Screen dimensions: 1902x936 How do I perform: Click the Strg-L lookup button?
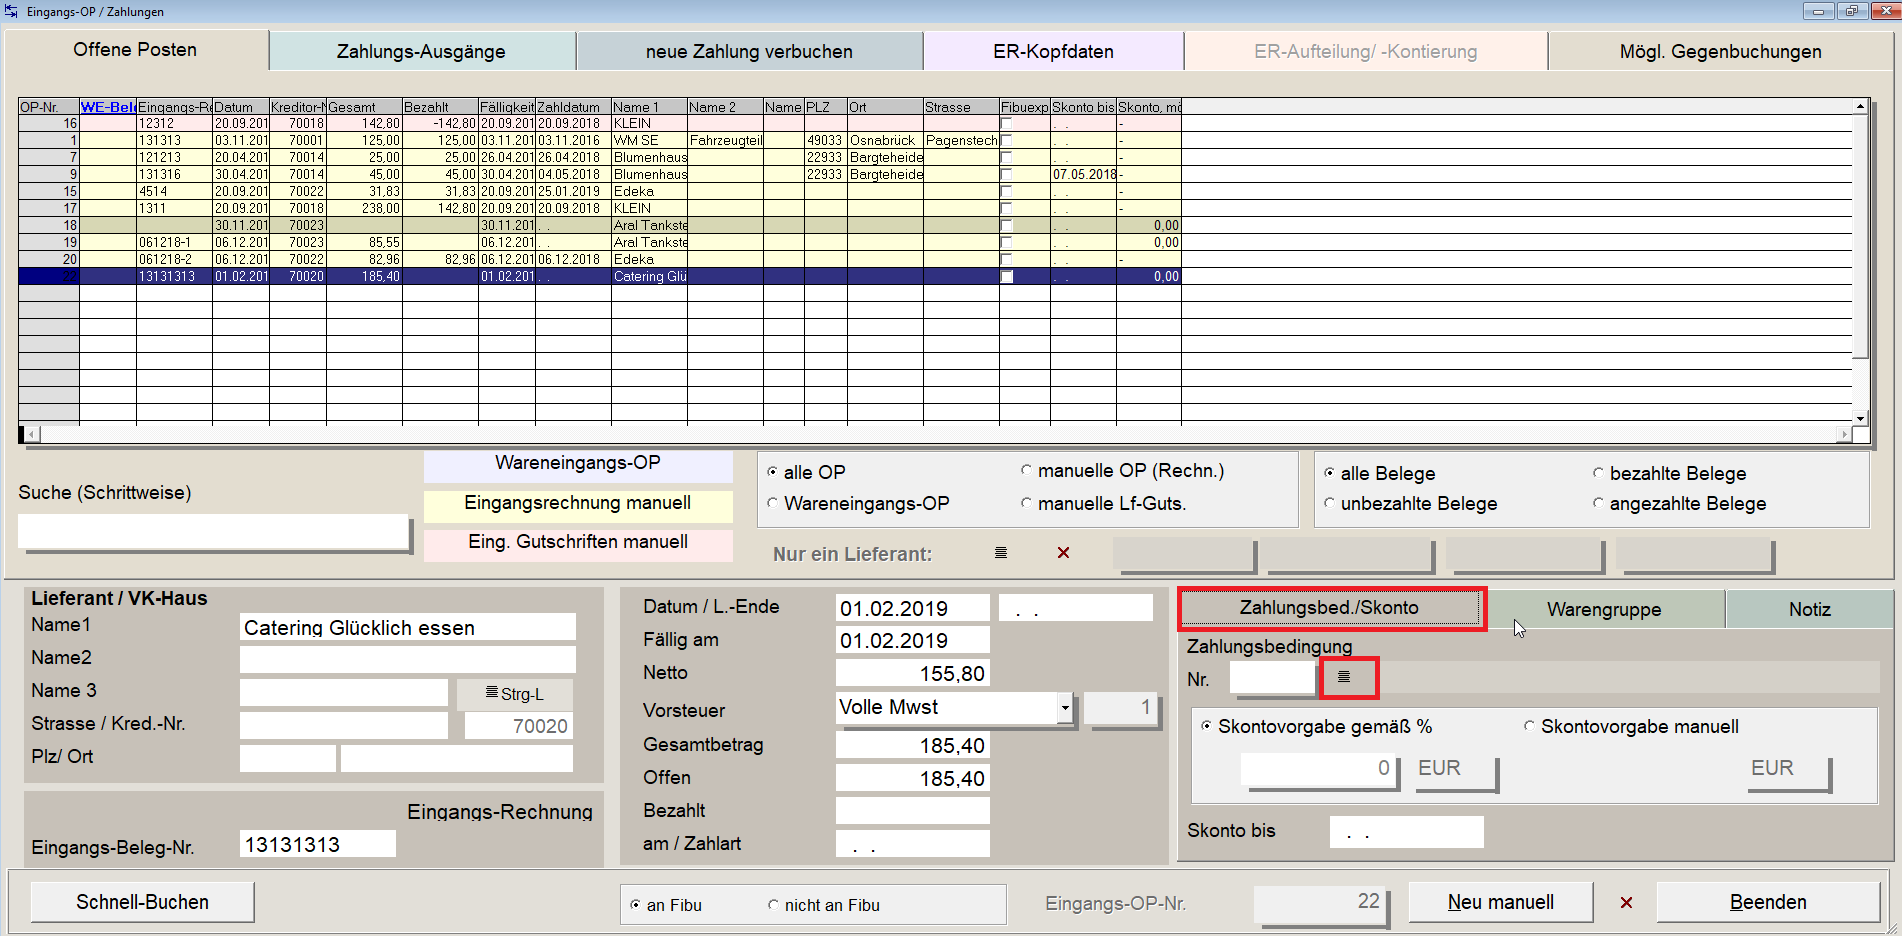click(x=515, y=694)
